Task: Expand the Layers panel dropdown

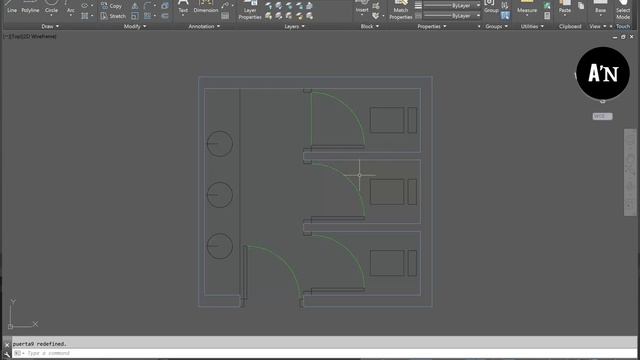Action: pos(294,27)
